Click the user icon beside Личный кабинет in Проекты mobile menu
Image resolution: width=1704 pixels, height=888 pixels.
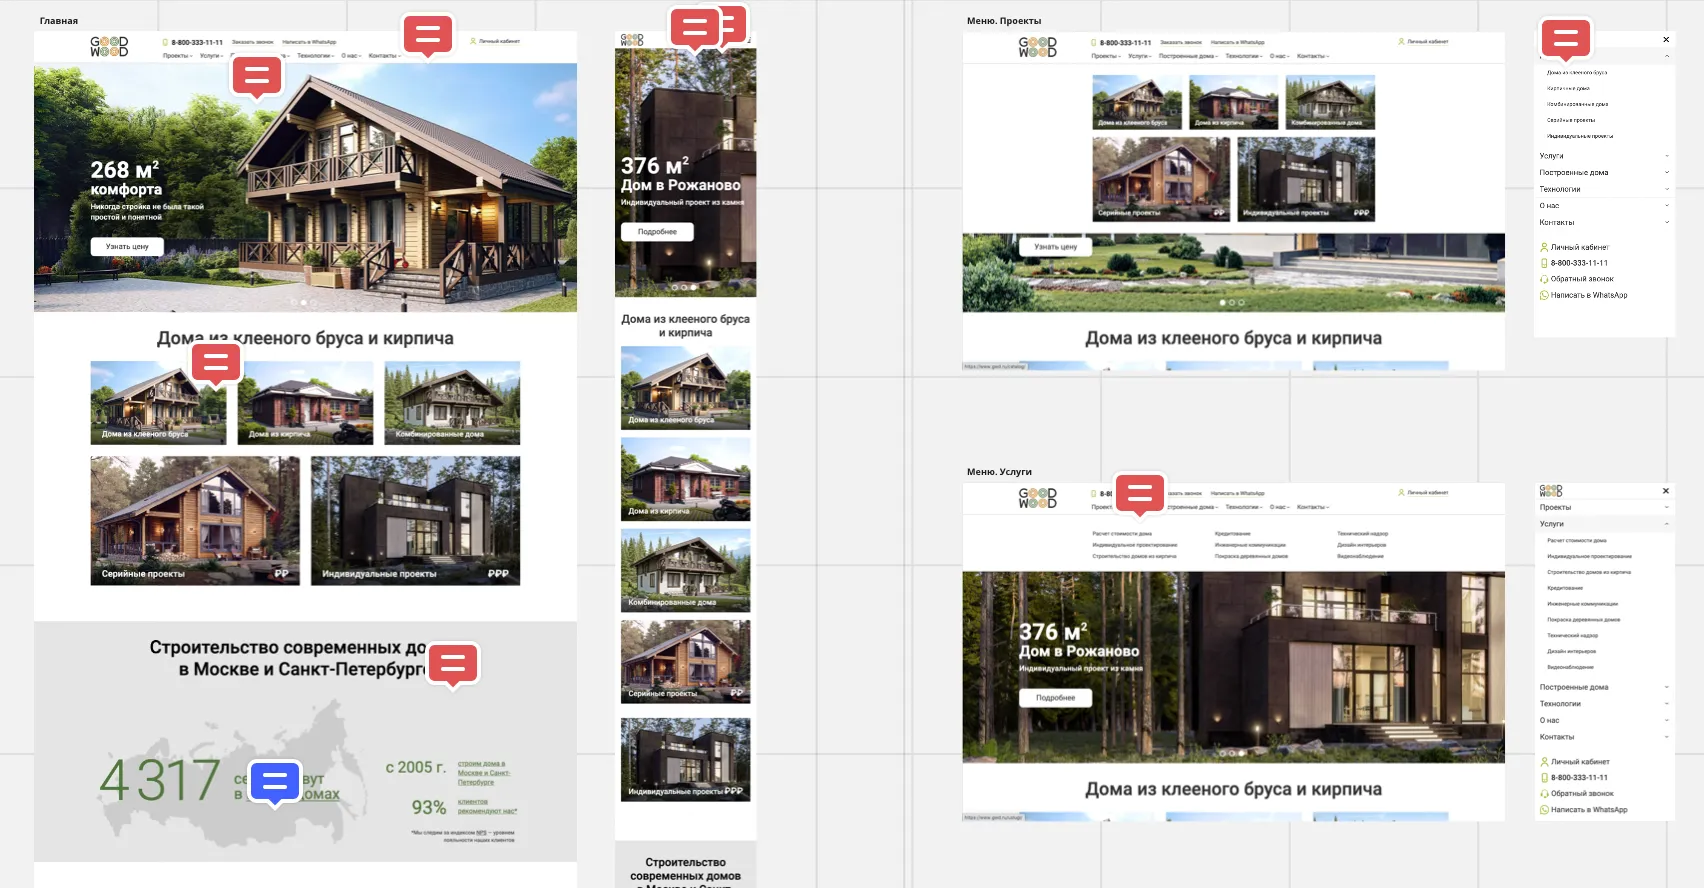(1544, 247)
